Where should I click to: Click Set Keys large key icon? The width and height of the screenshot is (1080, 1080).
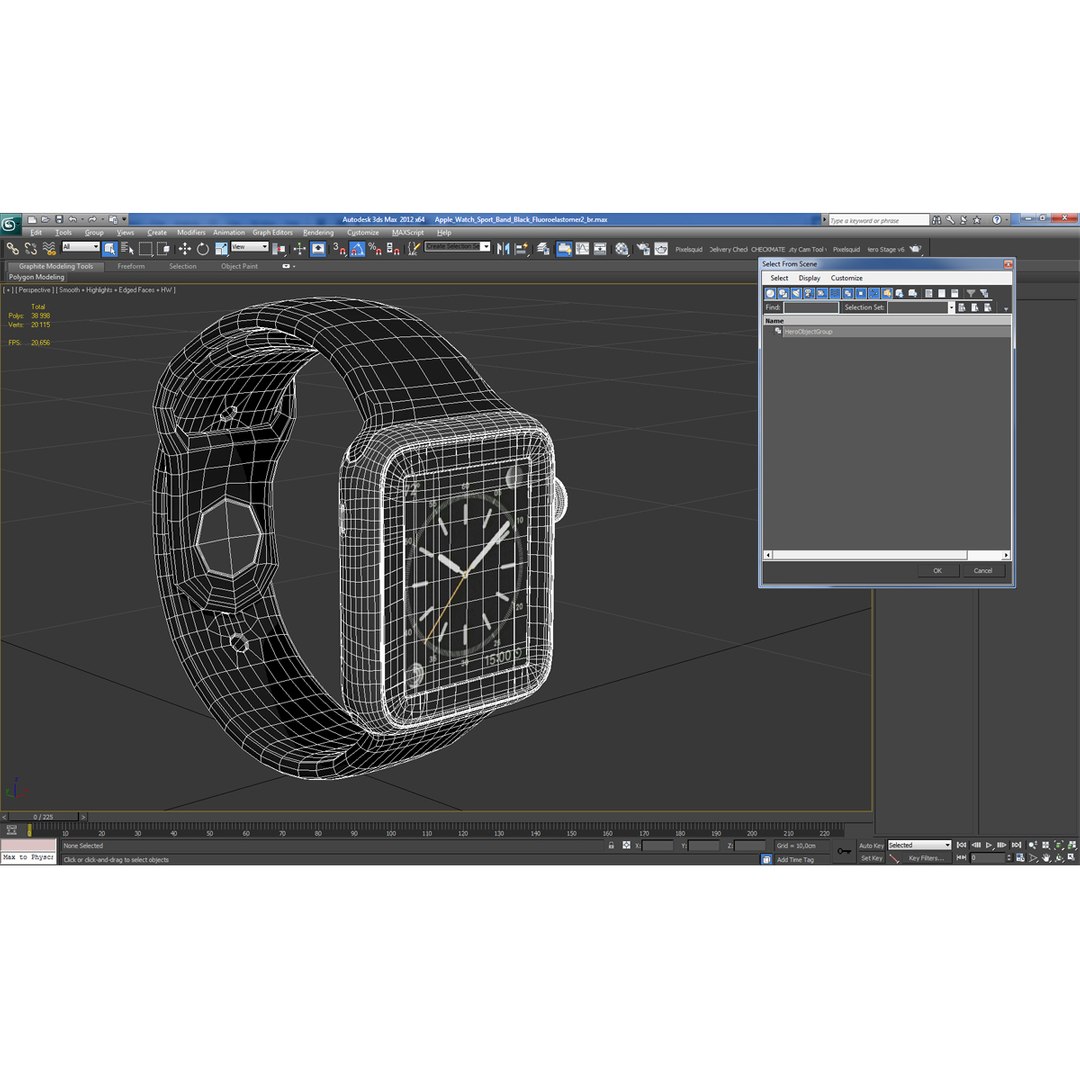coord(844,851)
